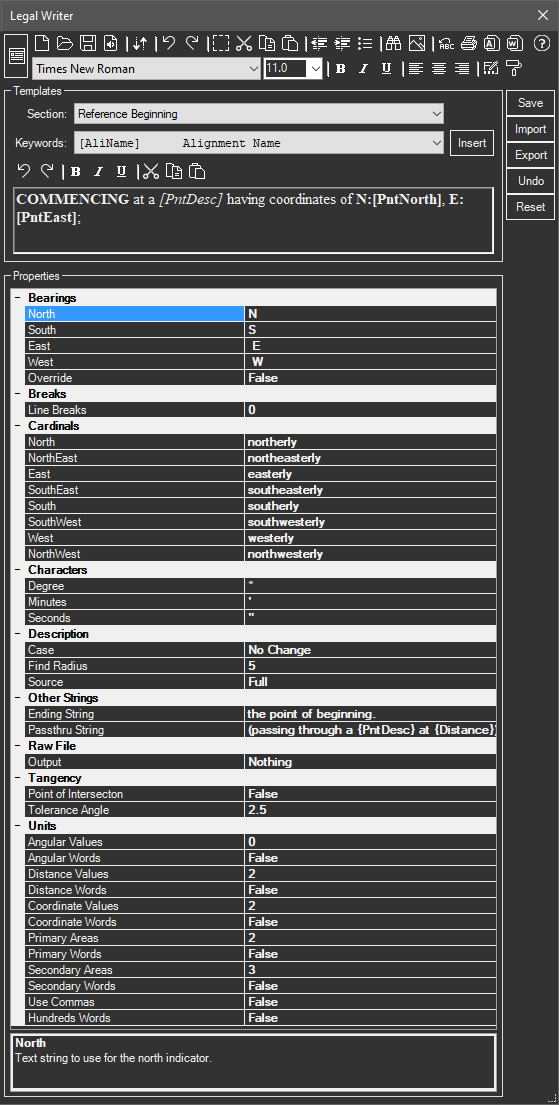The height and width of the screenshot is (1105, 559).
Task: Toggle Bold in the Templates toolbar
Action: (76, 171)
